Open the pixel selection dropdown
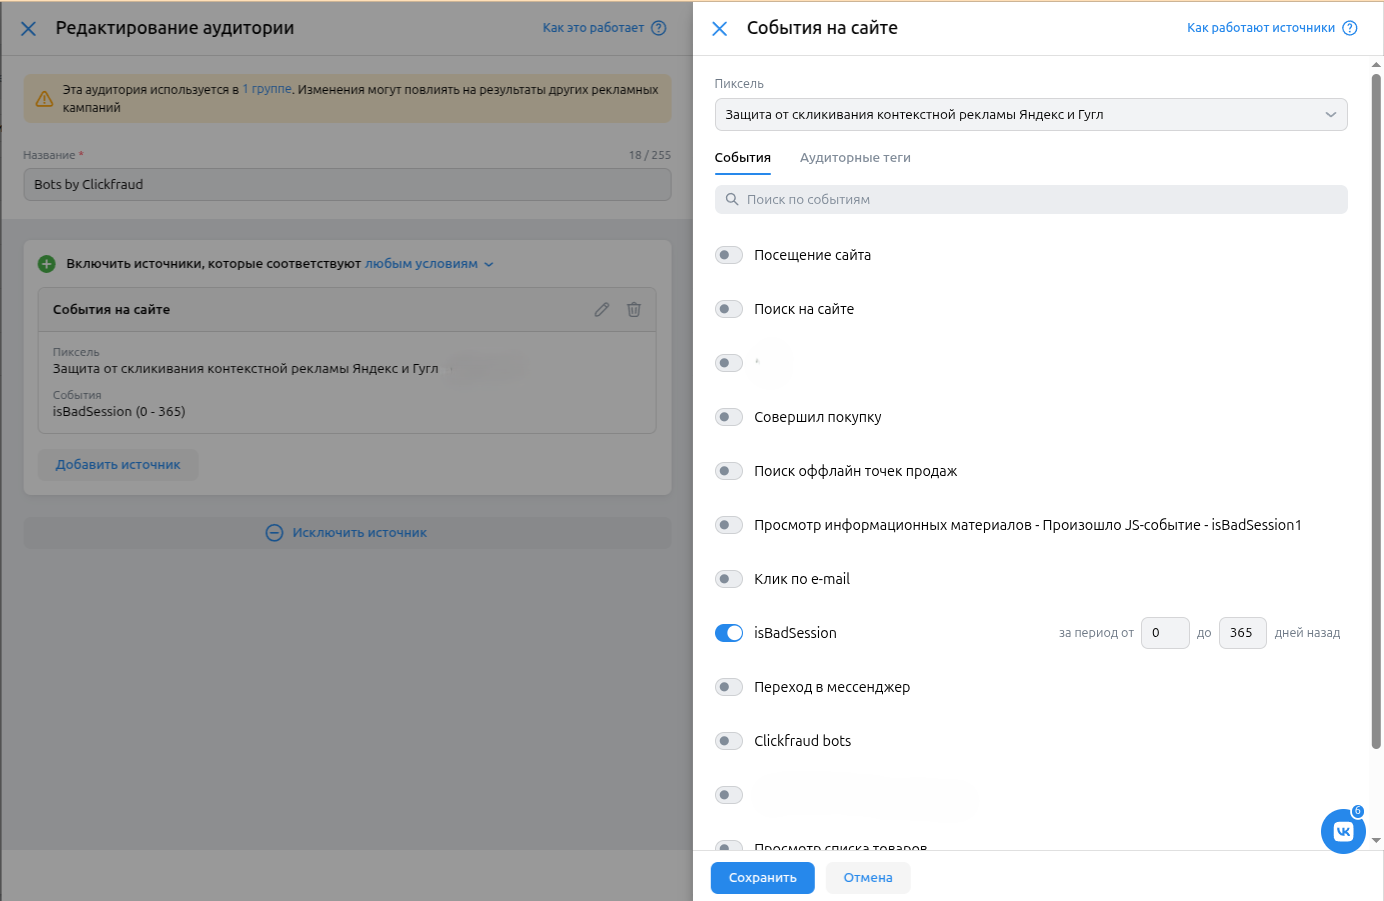 1031,114
